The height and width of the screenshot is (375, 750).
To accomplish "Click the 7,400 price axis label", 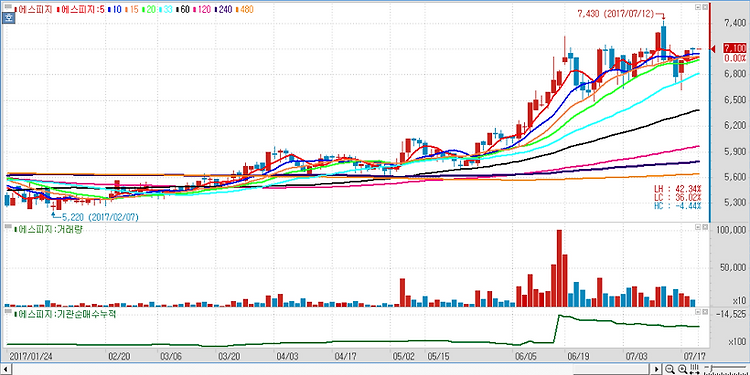I will [x=735, y=22].
